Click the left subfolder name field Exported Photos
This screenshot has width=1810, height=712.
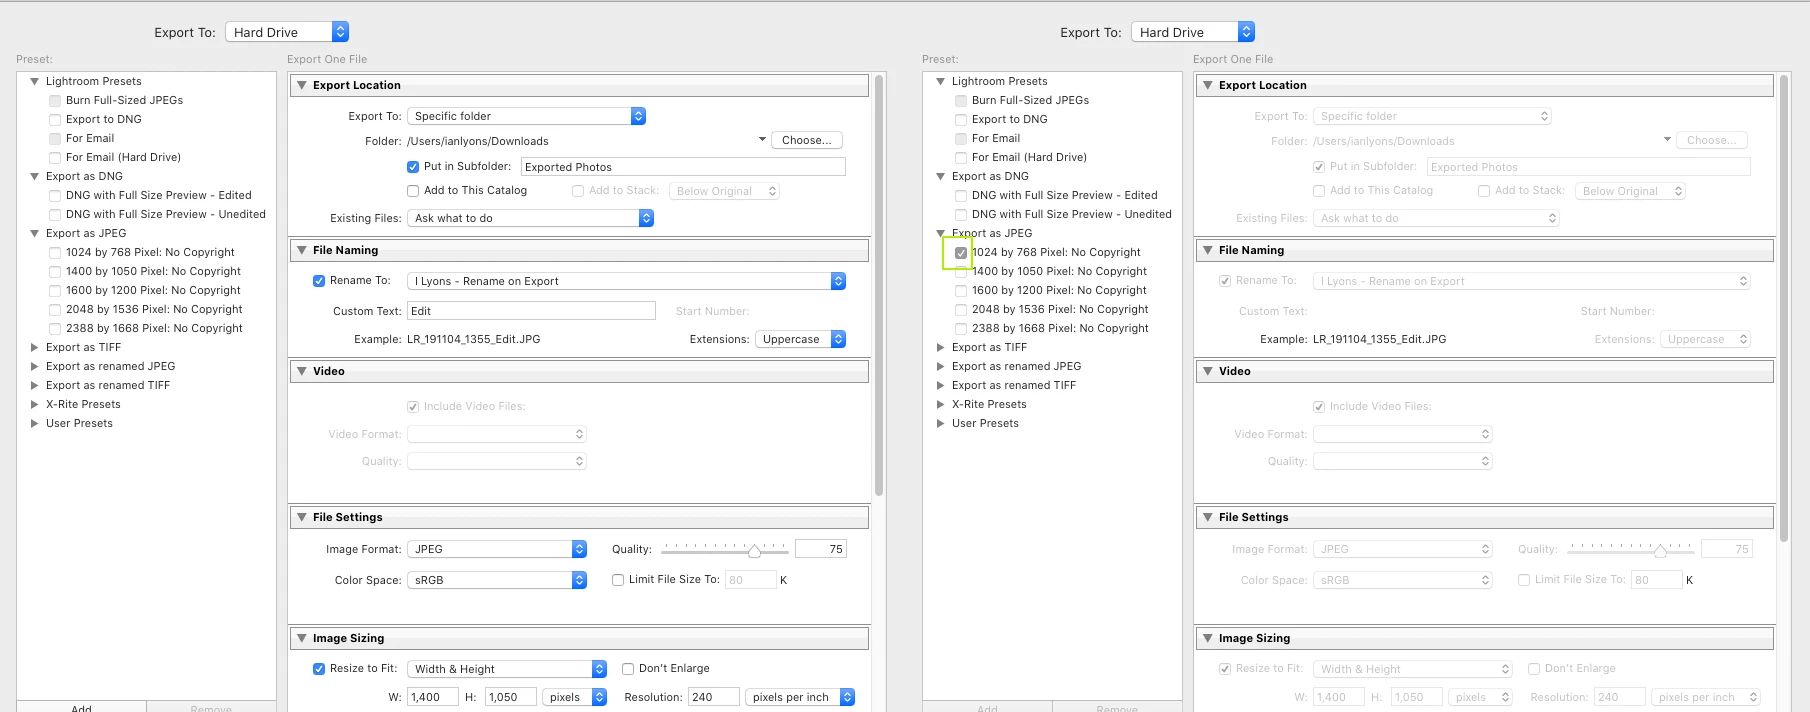683,167
